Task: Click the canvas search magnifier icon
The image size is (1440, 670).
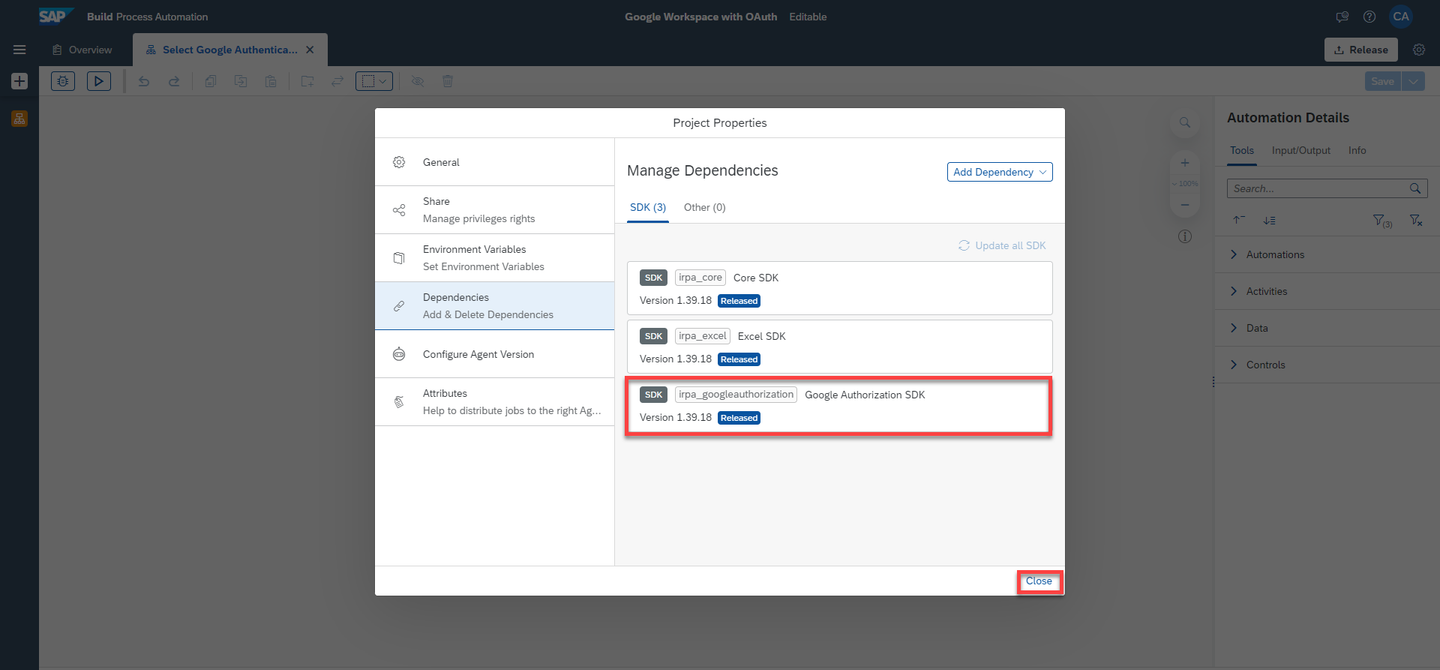Action: click(1185, 122)
